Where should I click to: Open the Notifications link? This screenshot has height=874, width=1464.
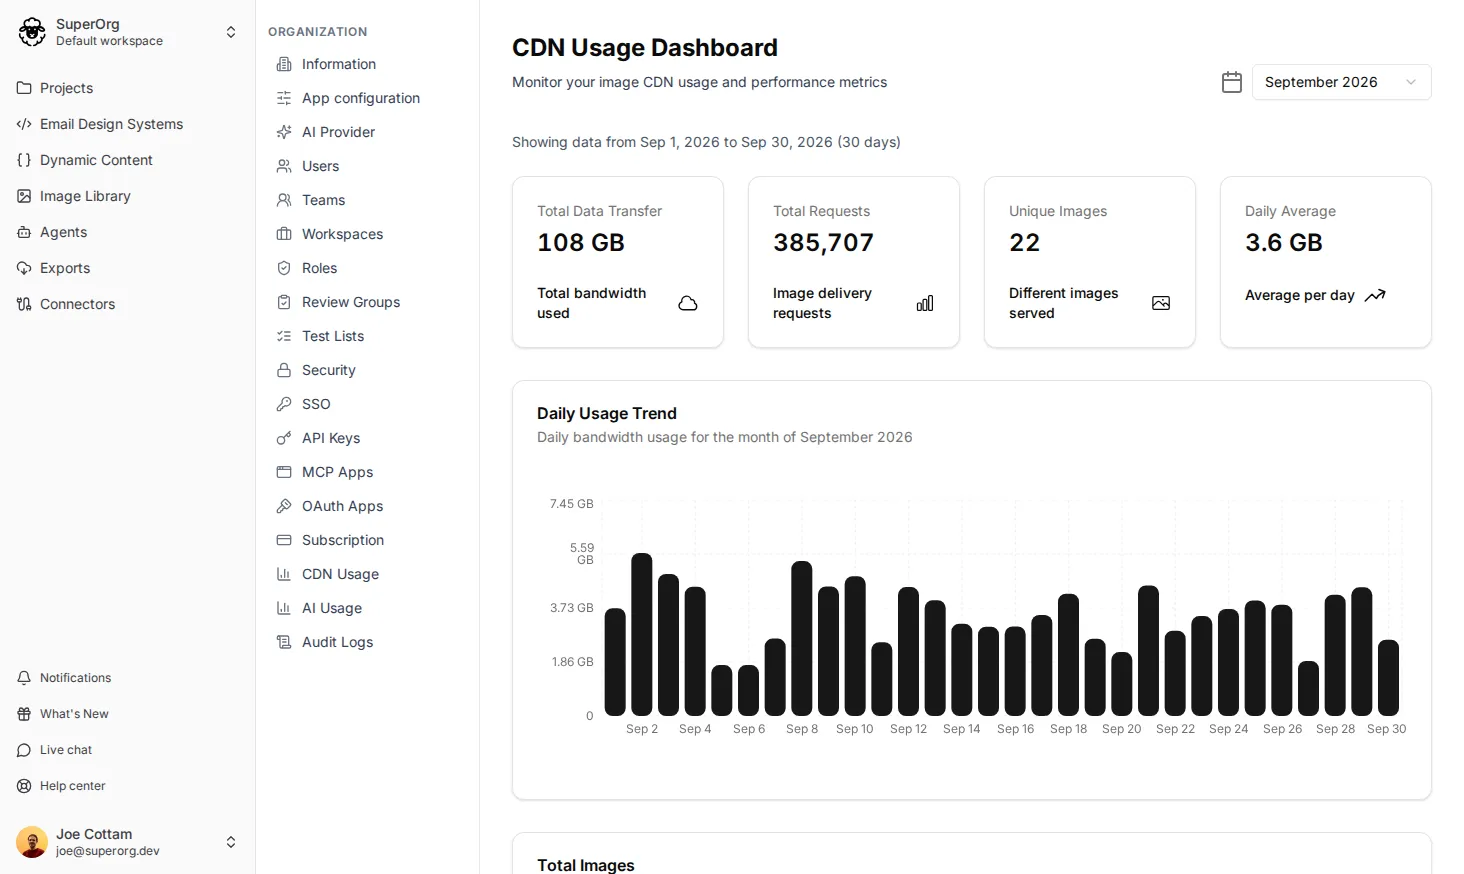coord(75,678)
